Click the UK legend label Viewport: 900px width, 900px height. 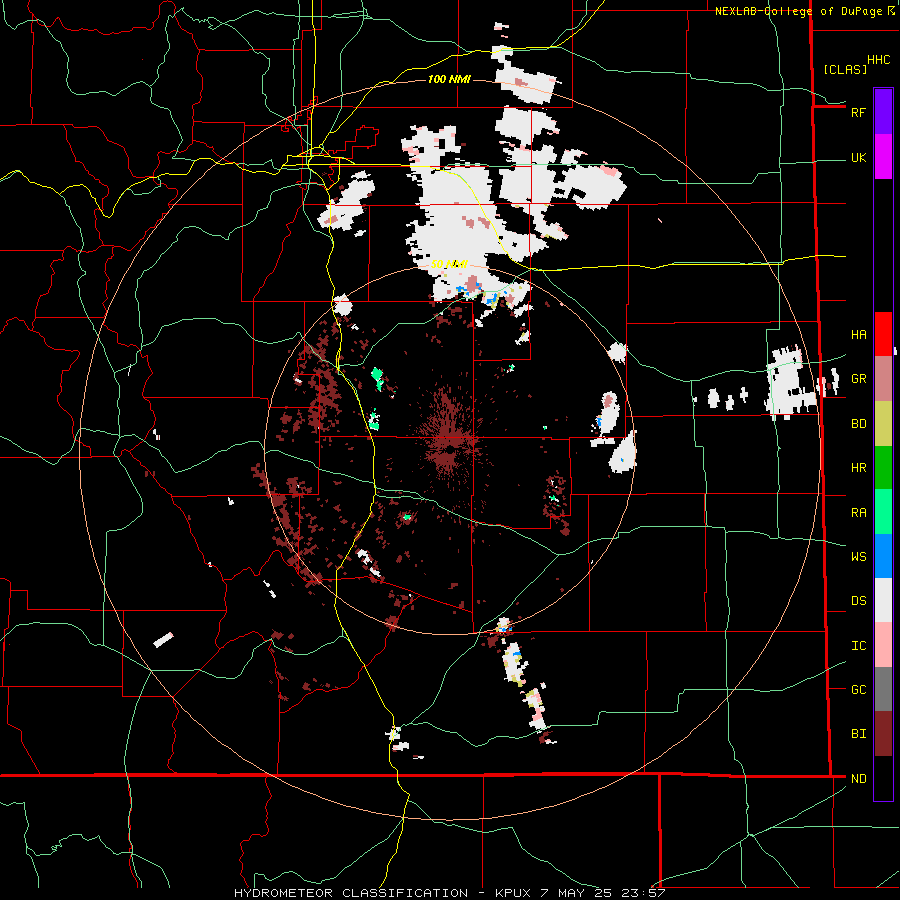pyautogui.click(x=858, y=158)
